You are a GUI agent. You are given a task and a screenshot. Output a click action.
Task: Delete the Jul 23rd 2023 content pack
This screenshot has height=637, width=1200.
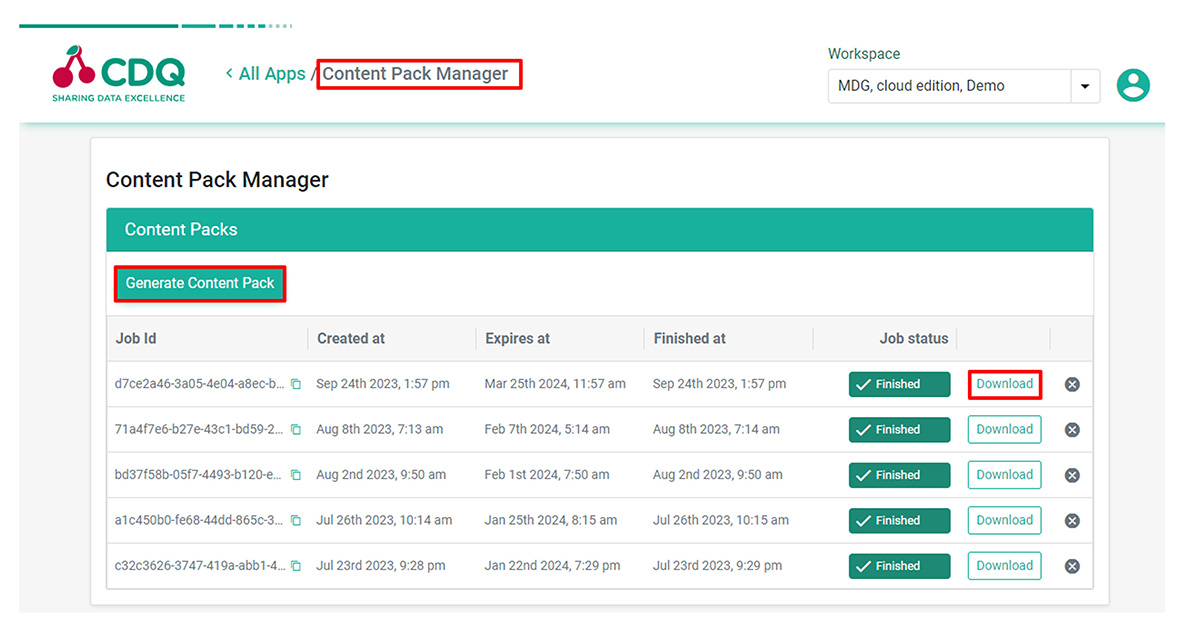point(1072,566)
